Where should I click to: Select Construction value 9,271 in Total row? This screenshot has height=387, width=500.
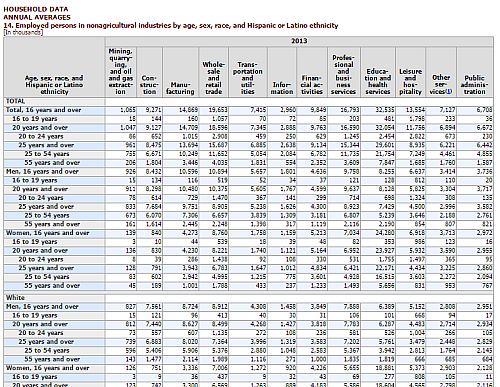tap(154, 110)
